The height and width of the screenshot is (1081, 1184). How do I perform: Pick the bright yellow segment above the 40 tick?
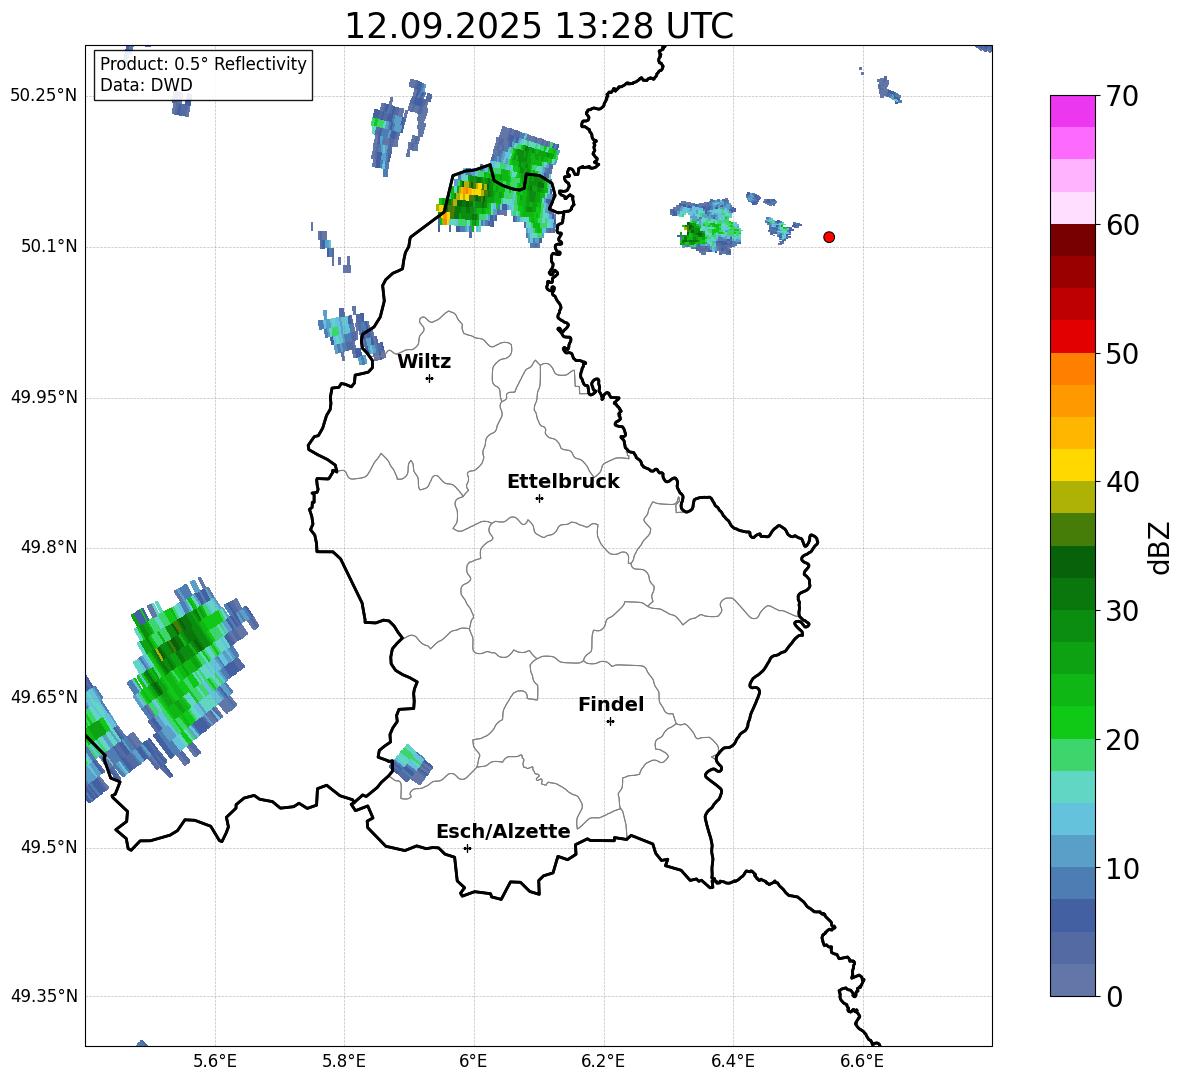pyautogui.click(x=1072, y=465)
